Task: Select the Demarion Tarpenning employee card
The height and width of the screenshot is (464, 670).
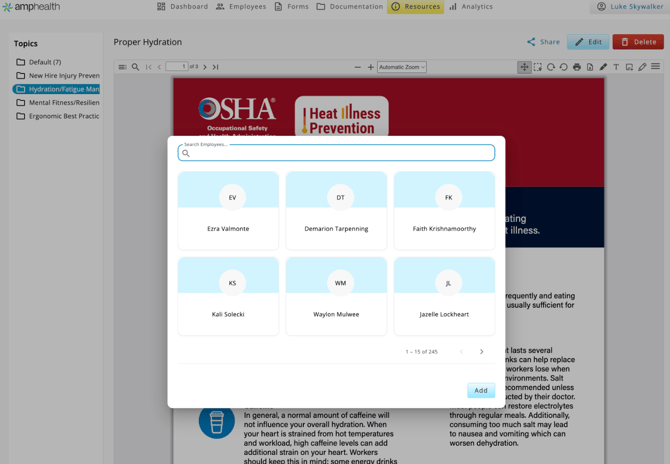Action: (x=336, y=211)
